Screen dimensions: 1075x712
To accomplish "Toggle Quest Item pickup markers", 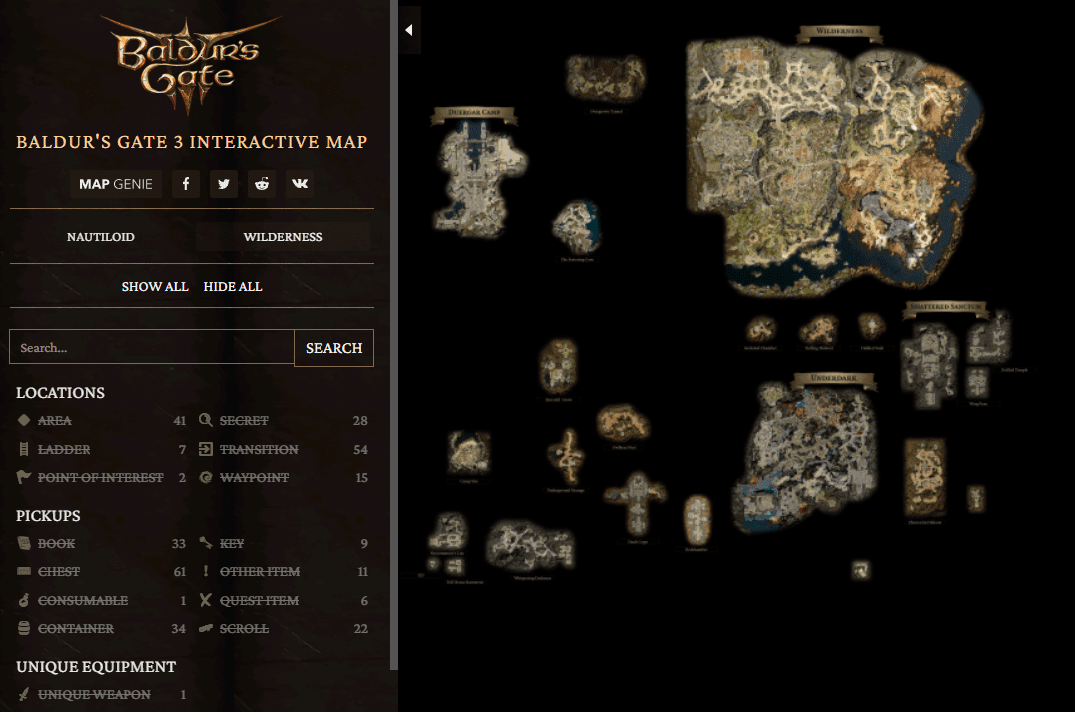I will 283,600.
